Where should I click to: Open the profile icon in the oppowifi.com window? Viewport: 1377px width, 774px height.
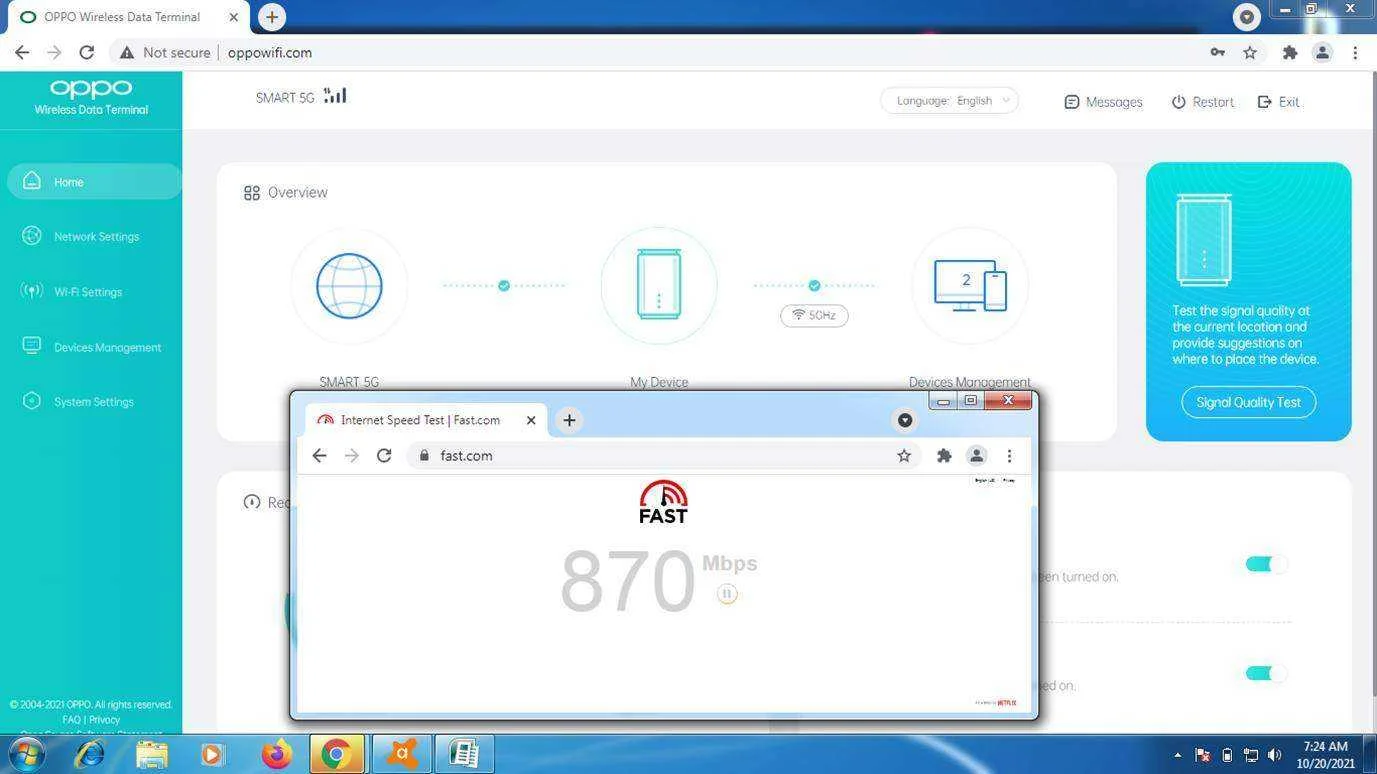(x=1322, y=53)
